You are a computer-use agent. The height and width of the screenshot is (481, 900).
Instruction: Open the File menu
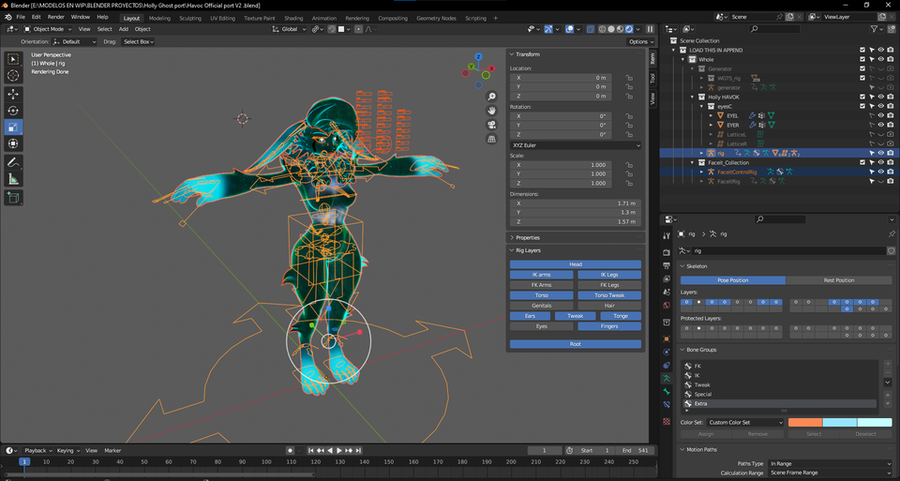click(x=21, y=17)
